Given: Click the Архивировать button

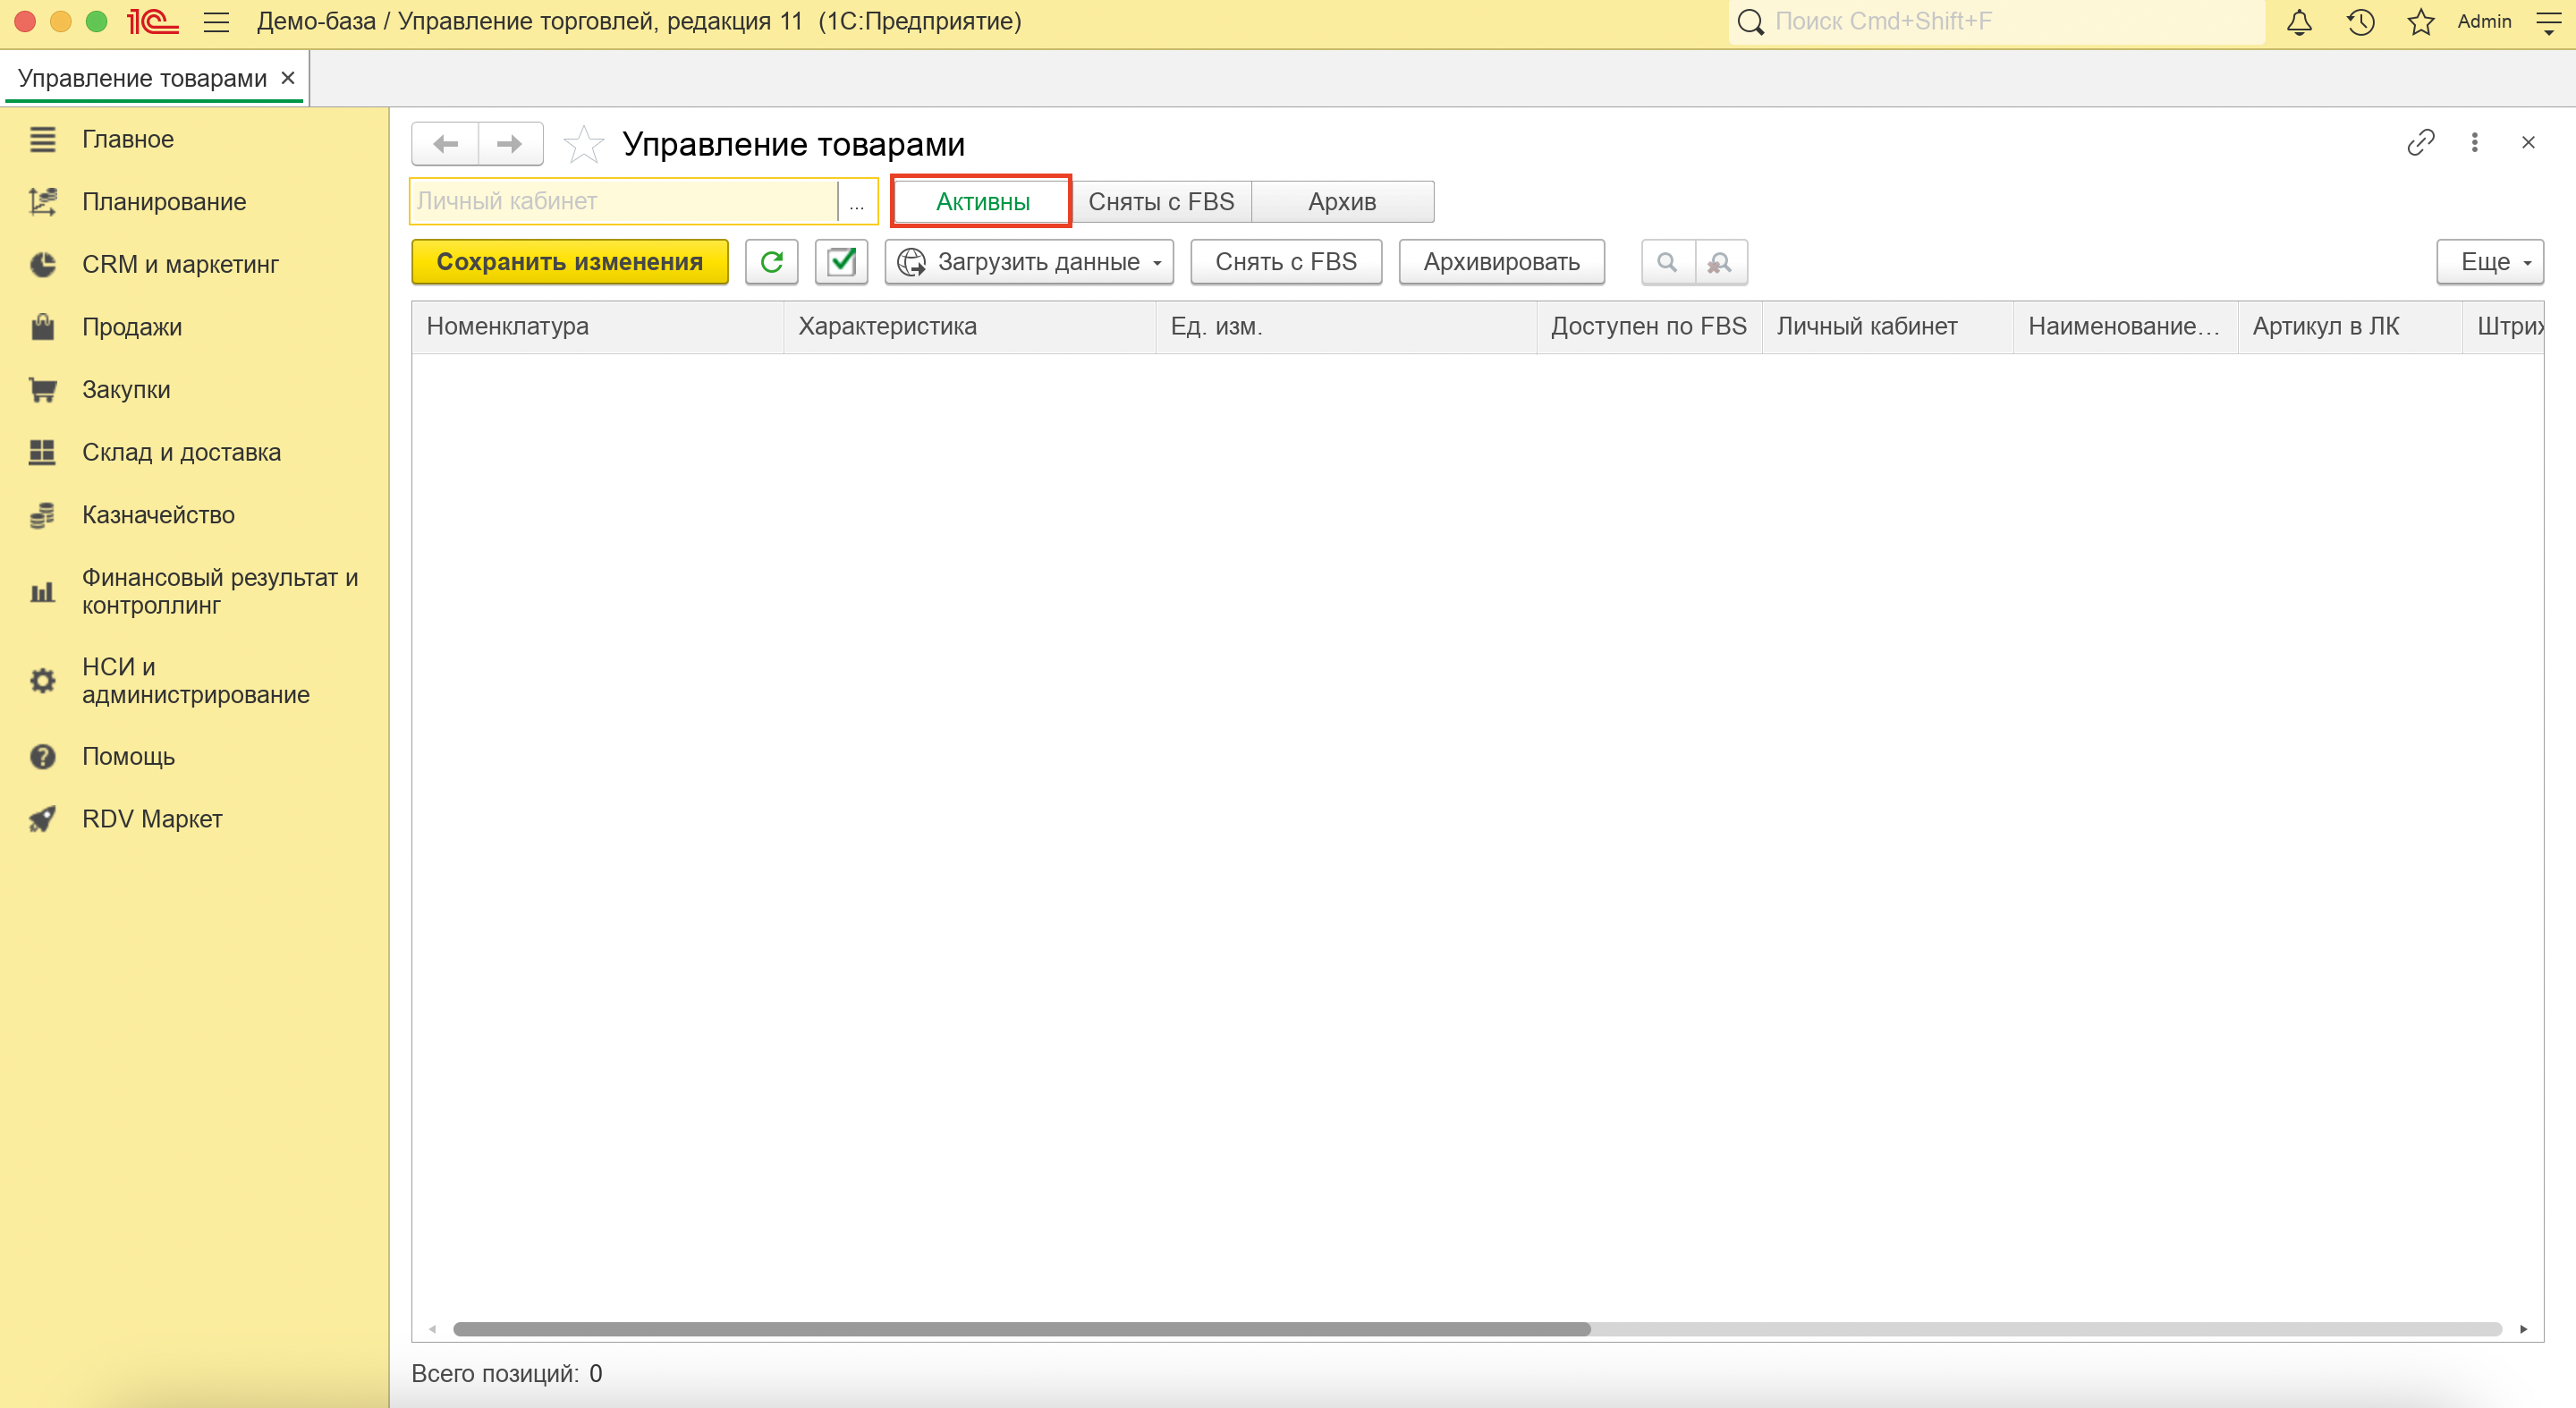Looking at the screenshot, I should click(1501, 262).
